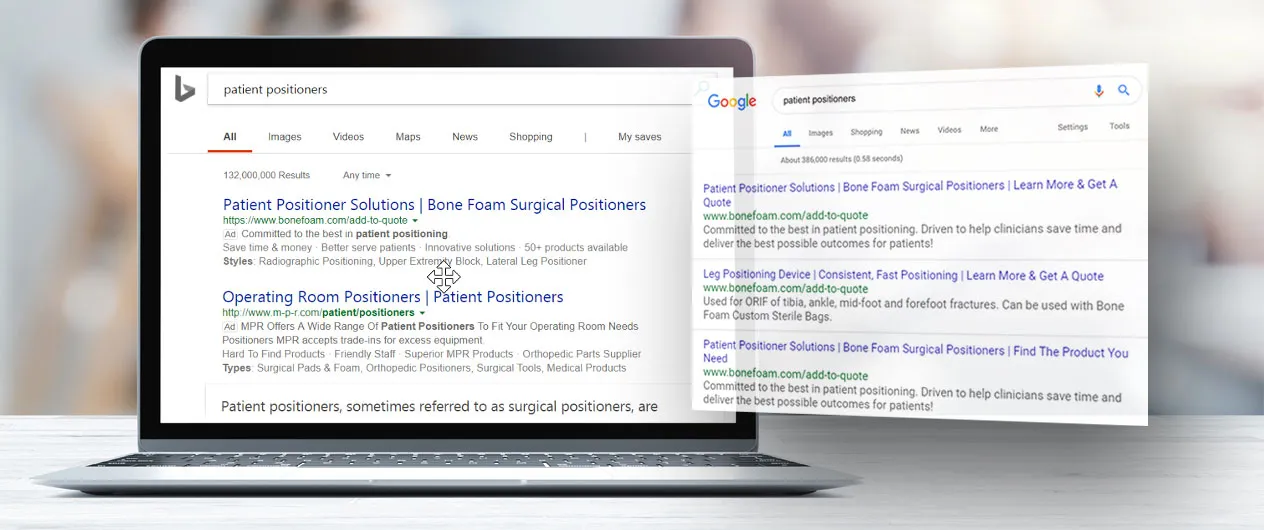Click About 386,000 results text

[x=842, y=159]
